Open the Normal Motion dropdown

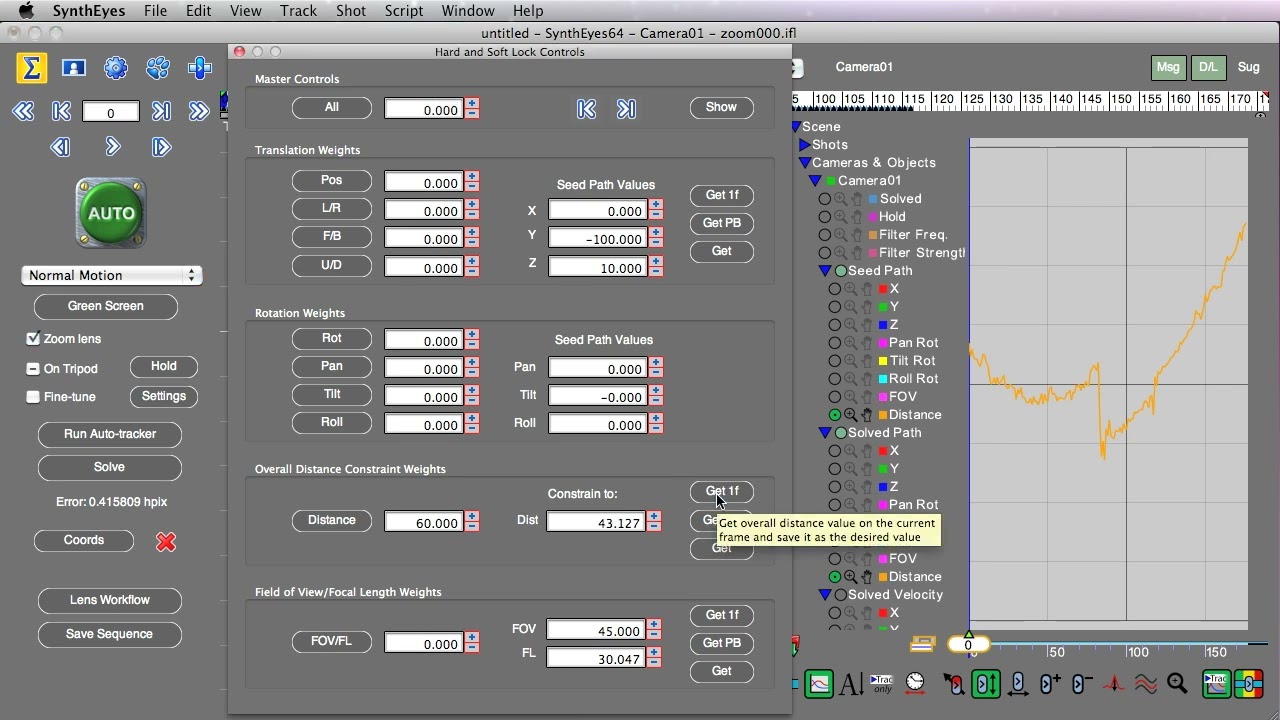(x=111, y=275)
